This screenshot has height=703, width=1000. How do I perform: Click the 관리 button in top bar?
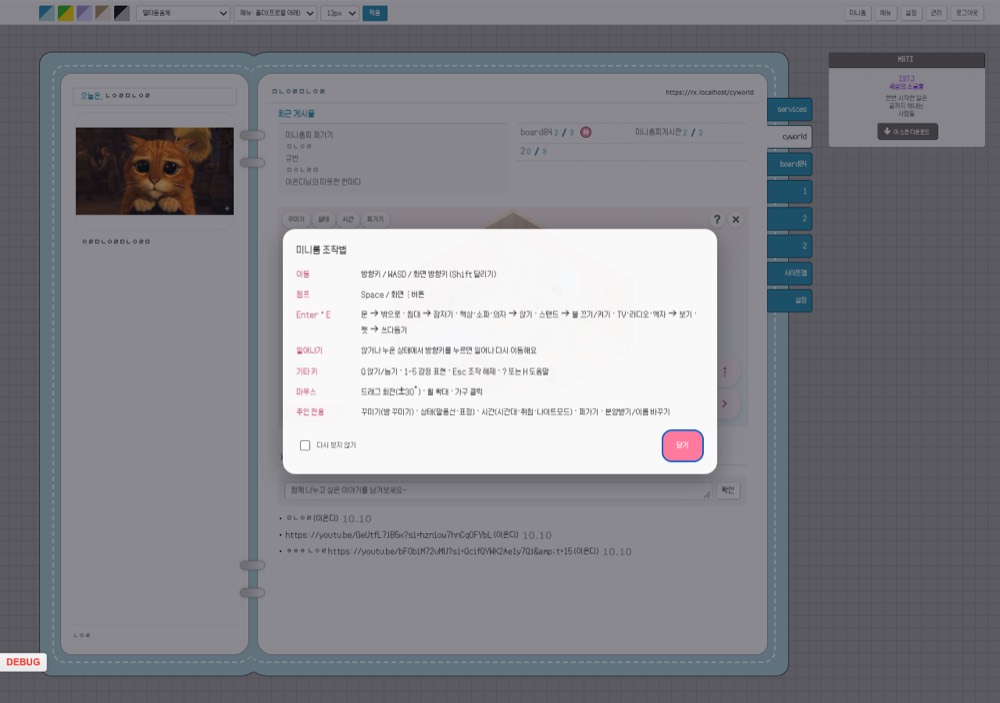pyautogui.click(x=936, y=13)
